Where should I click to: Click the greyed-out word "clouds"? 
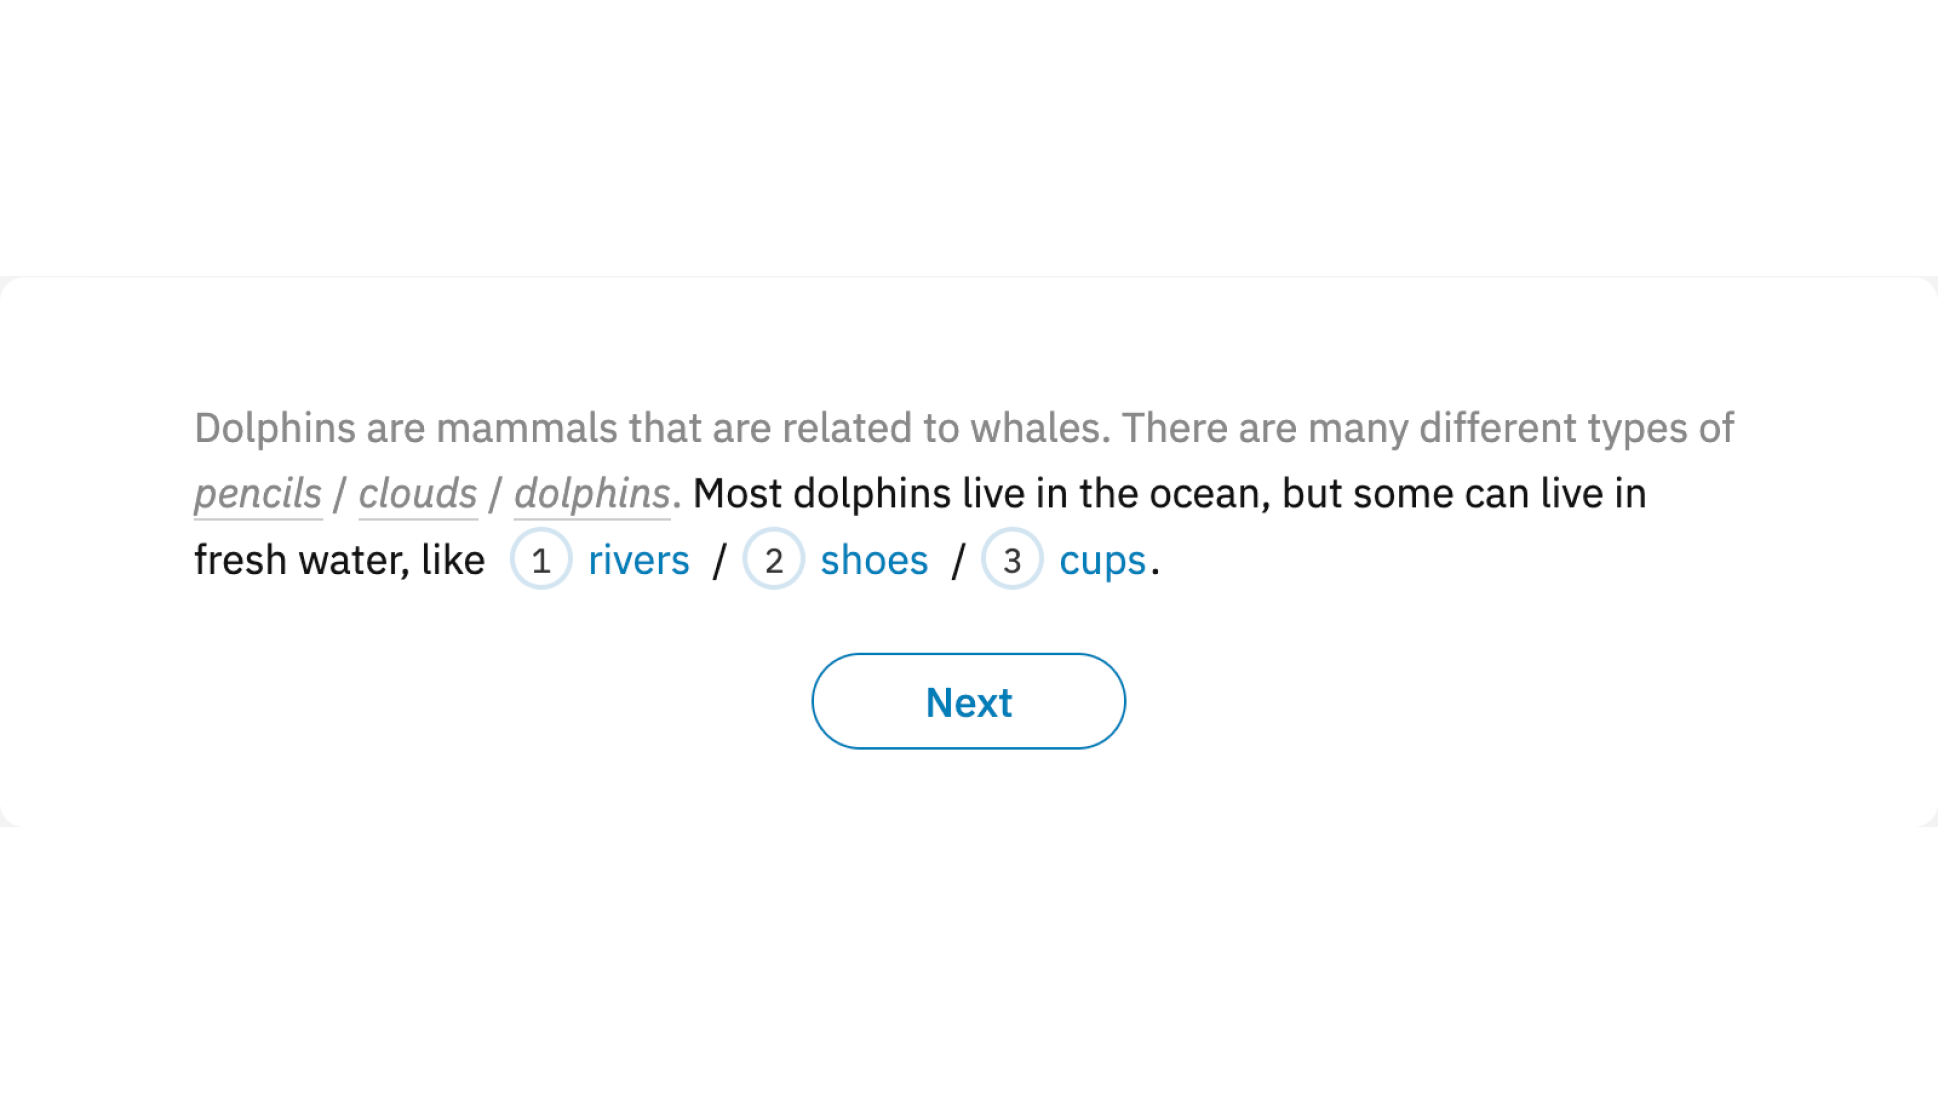(x=418, y=493)
